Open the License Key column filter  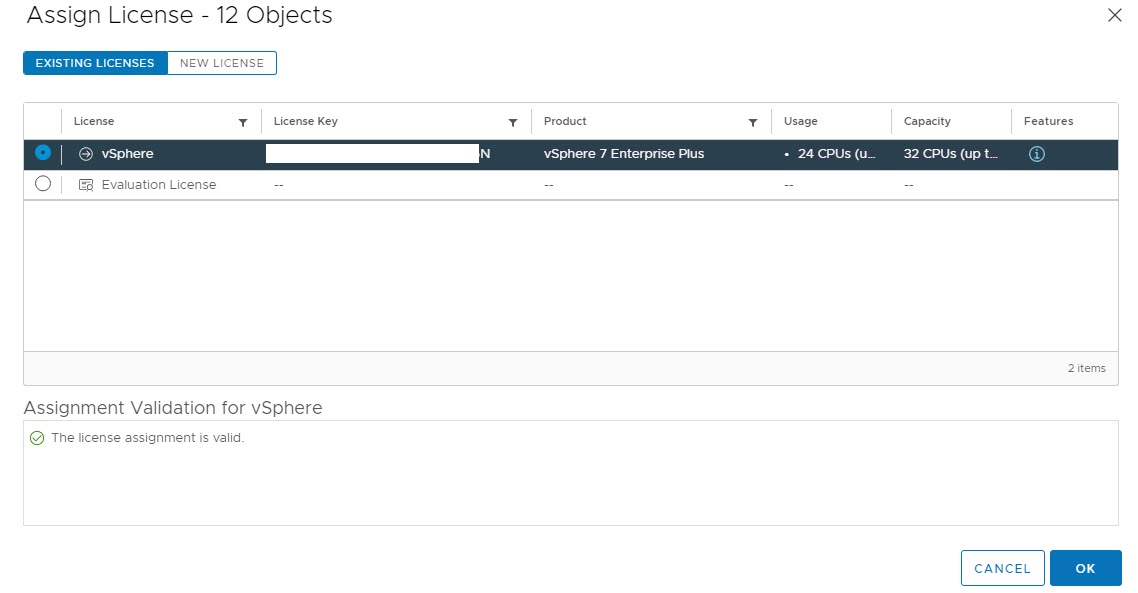coord(513,122)
